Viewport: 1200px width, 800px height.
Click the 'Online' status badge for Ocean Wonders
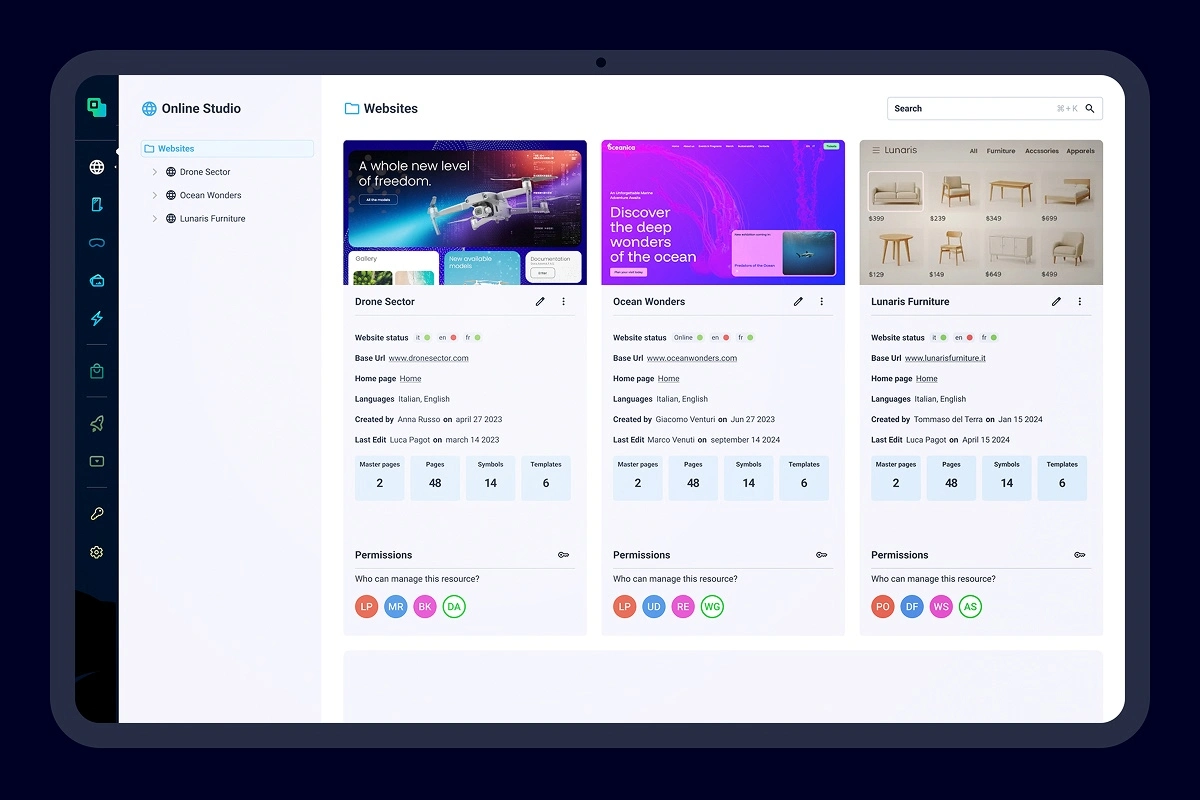(x=687, y=338)
